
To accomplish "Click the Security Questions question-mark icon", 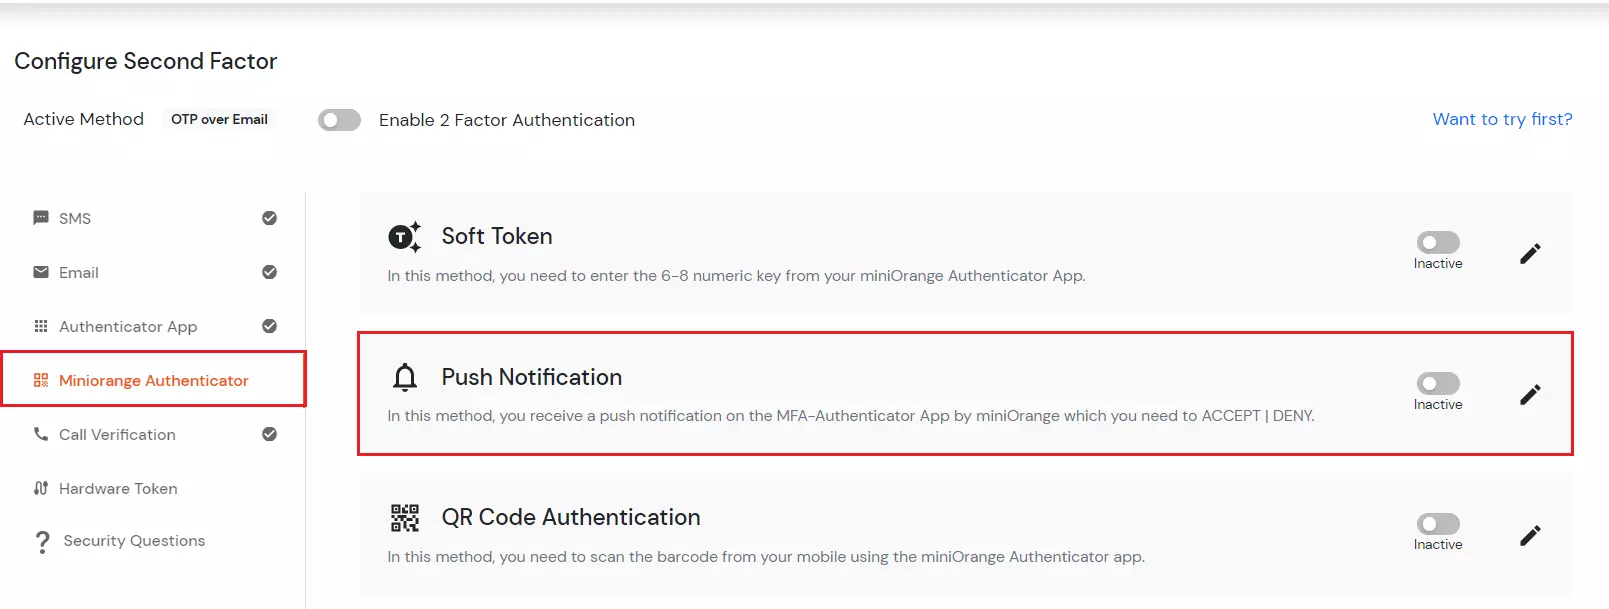I will point(40,540).
